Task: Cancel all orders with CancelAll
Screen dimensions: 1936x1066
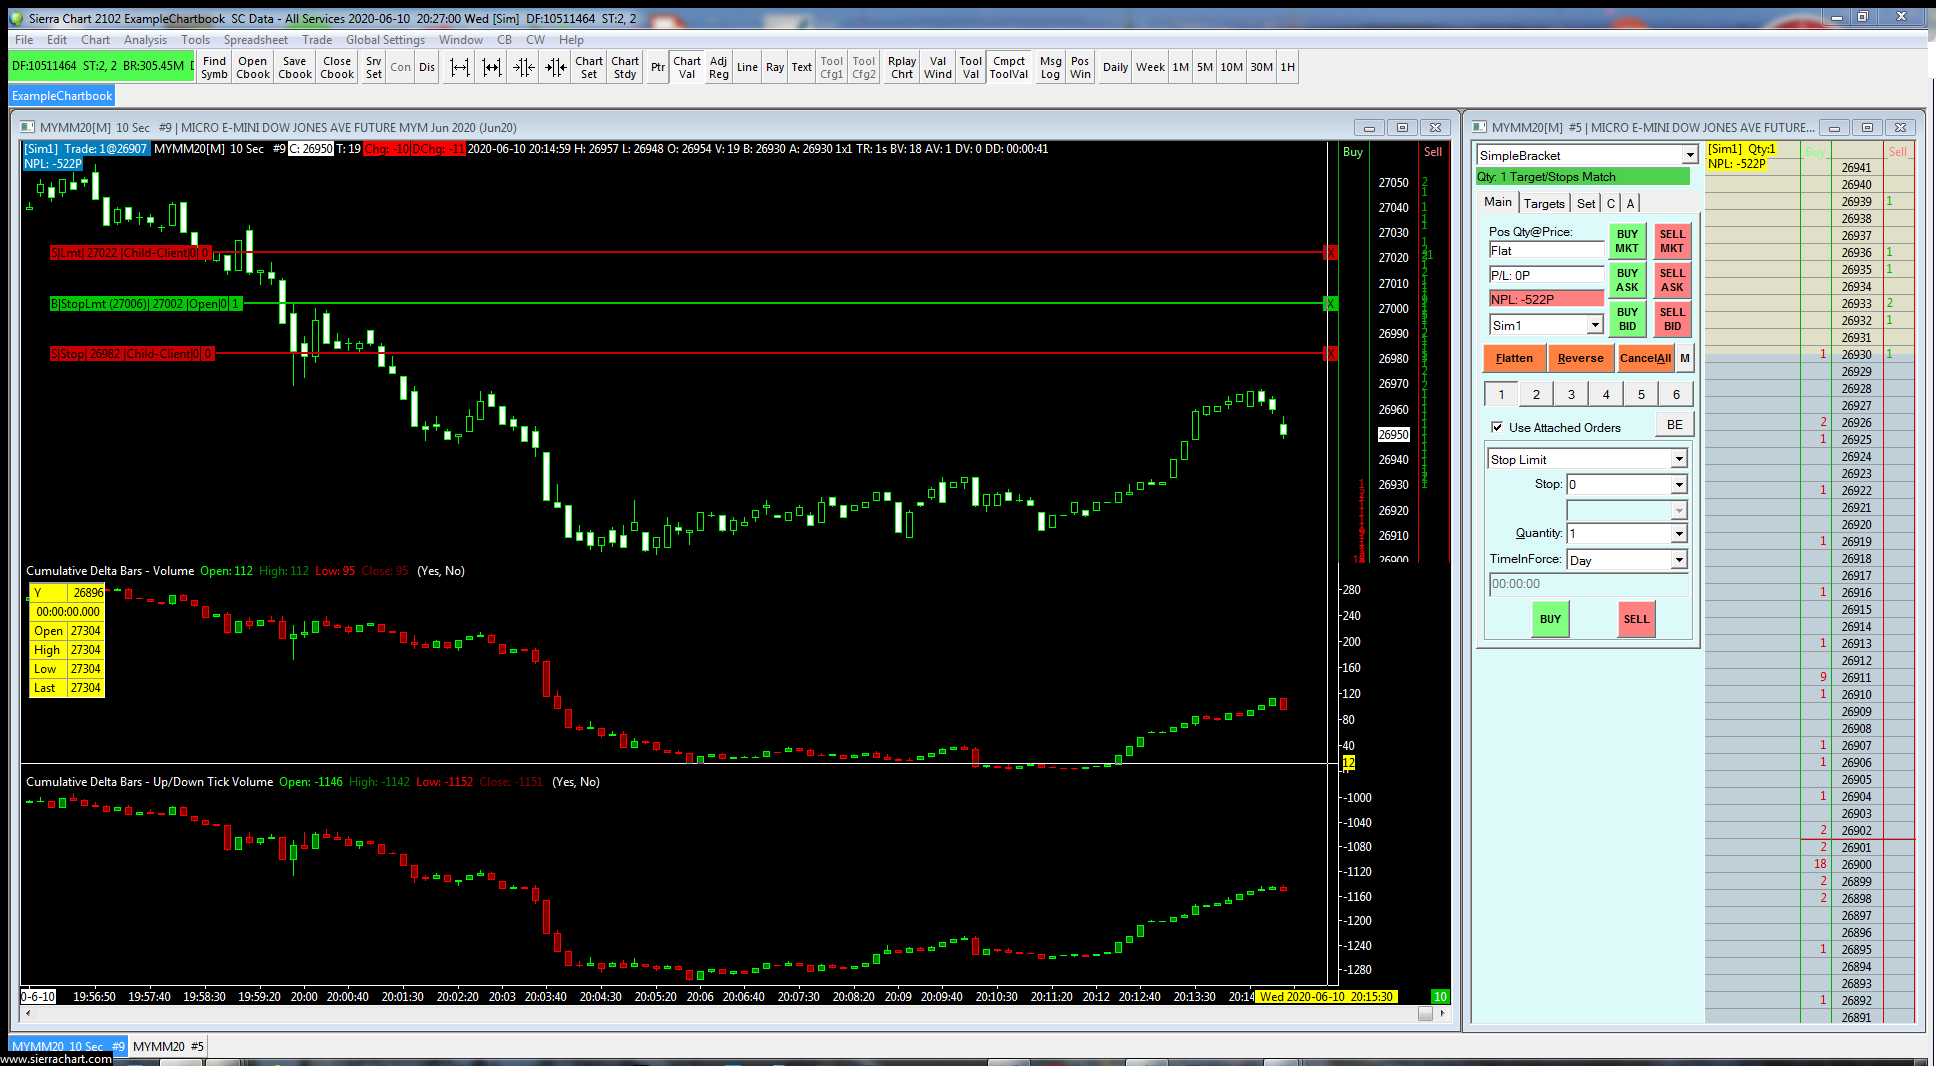Action: point(1645,358)
